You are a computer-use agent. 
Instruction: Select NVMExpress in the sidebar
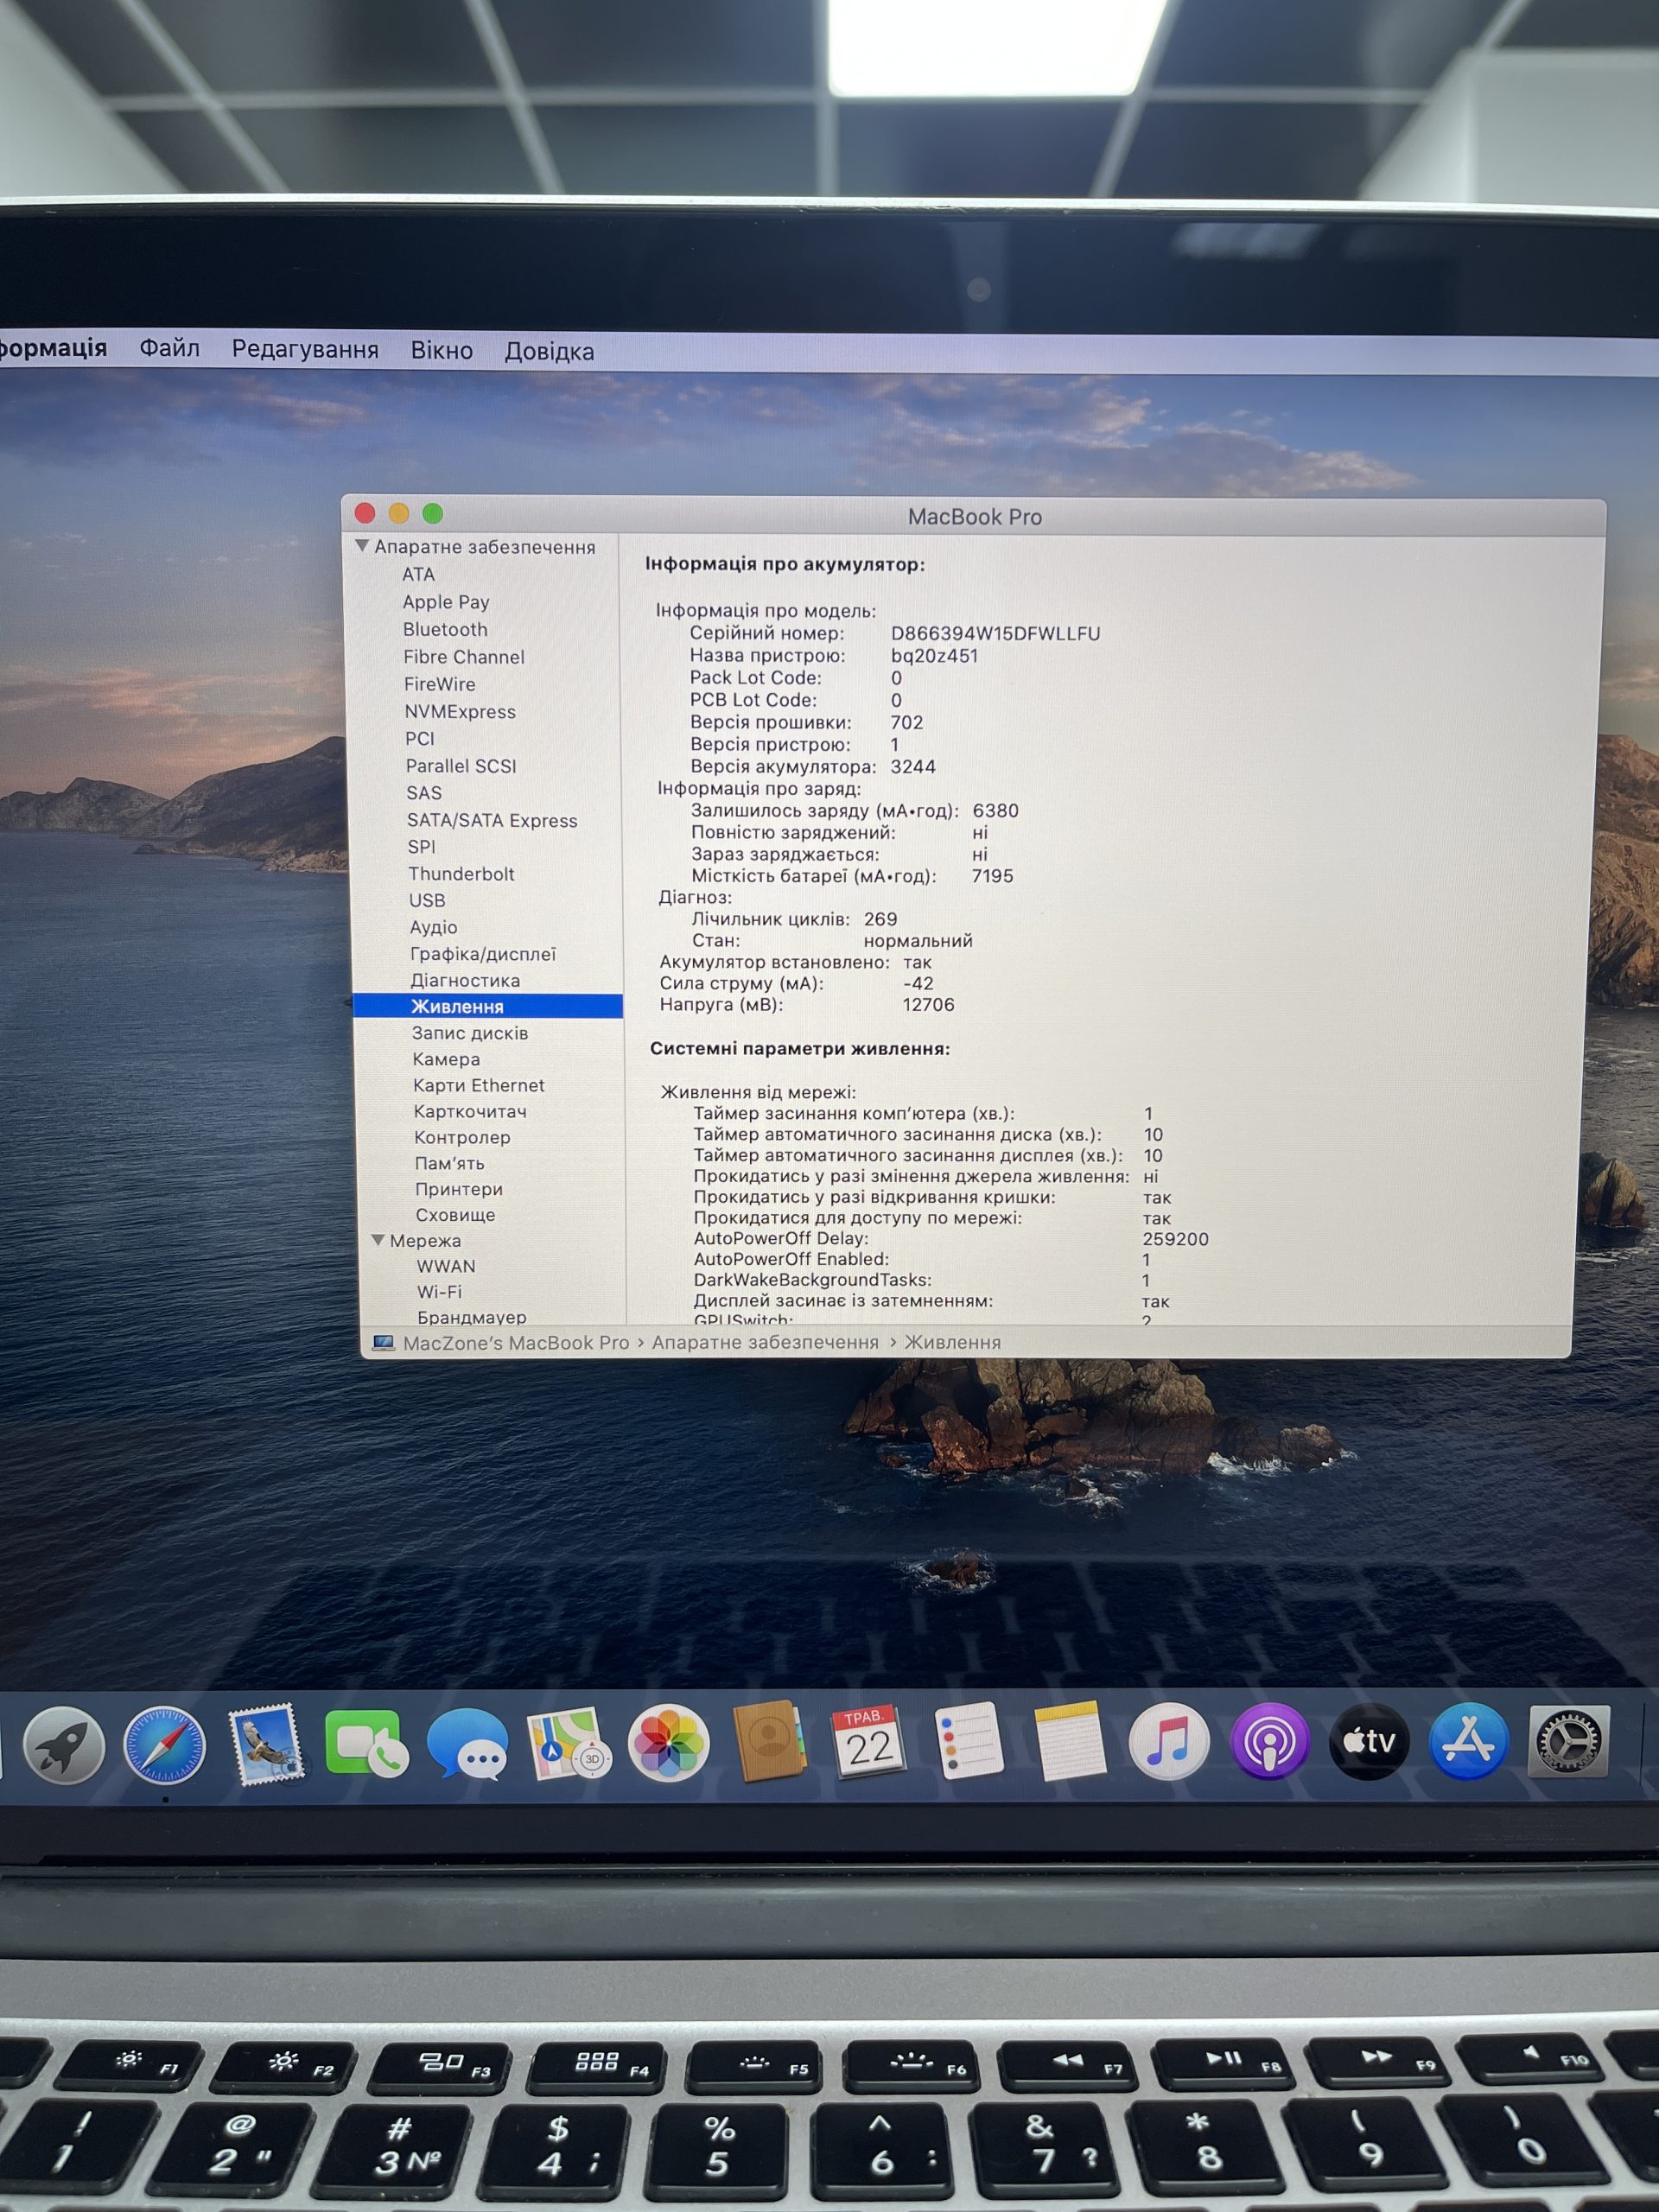coord(460,711)
